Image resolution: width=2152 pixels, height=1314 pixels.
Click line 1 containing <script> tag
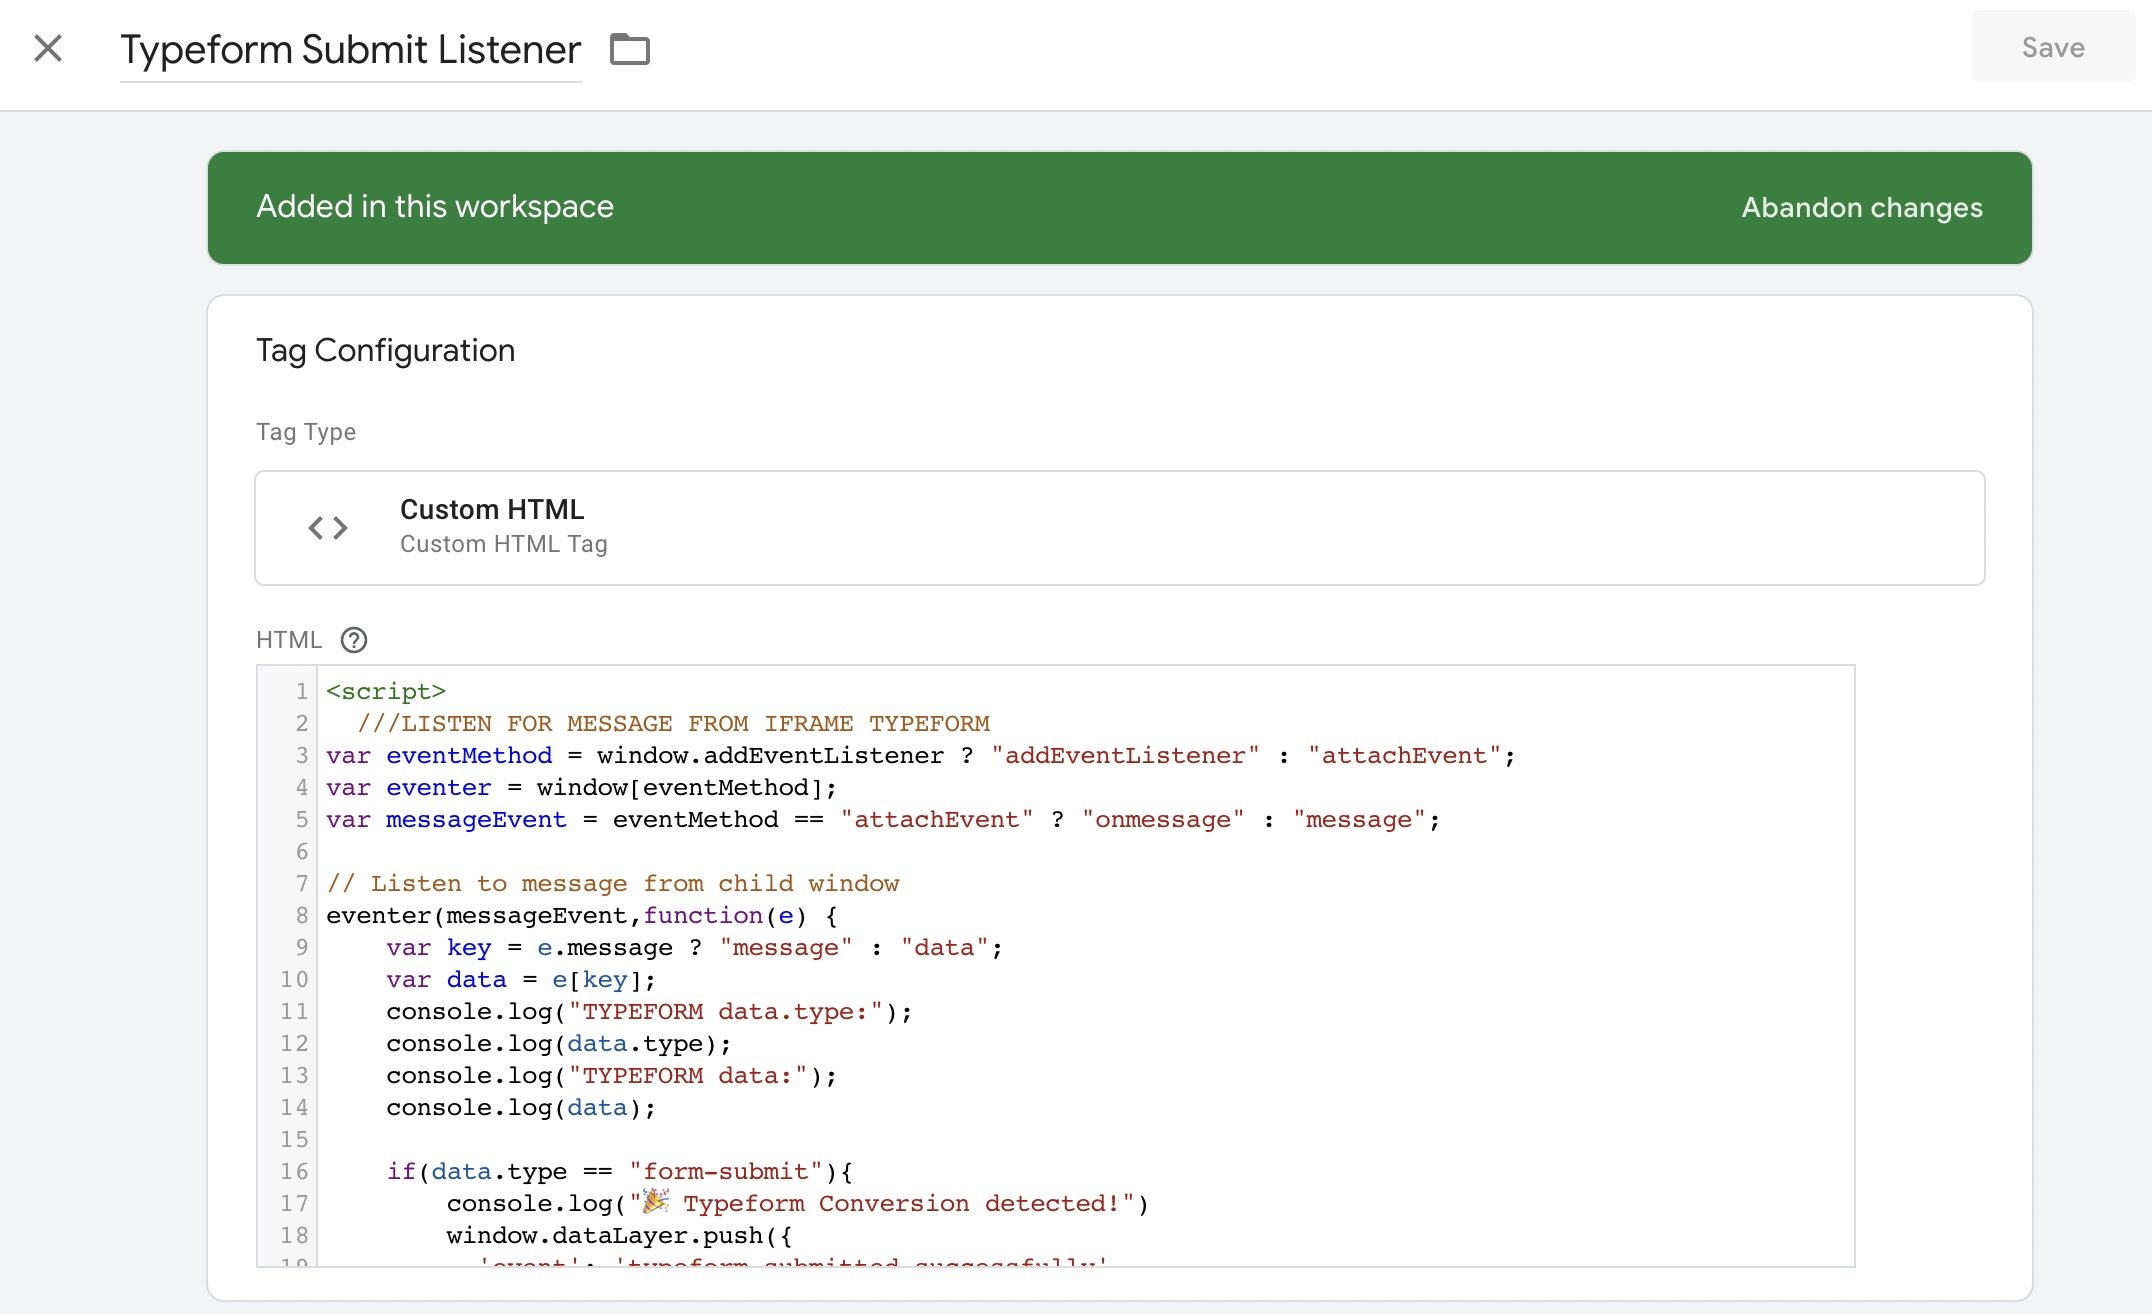pyautogui.click(x=386, y=691)
